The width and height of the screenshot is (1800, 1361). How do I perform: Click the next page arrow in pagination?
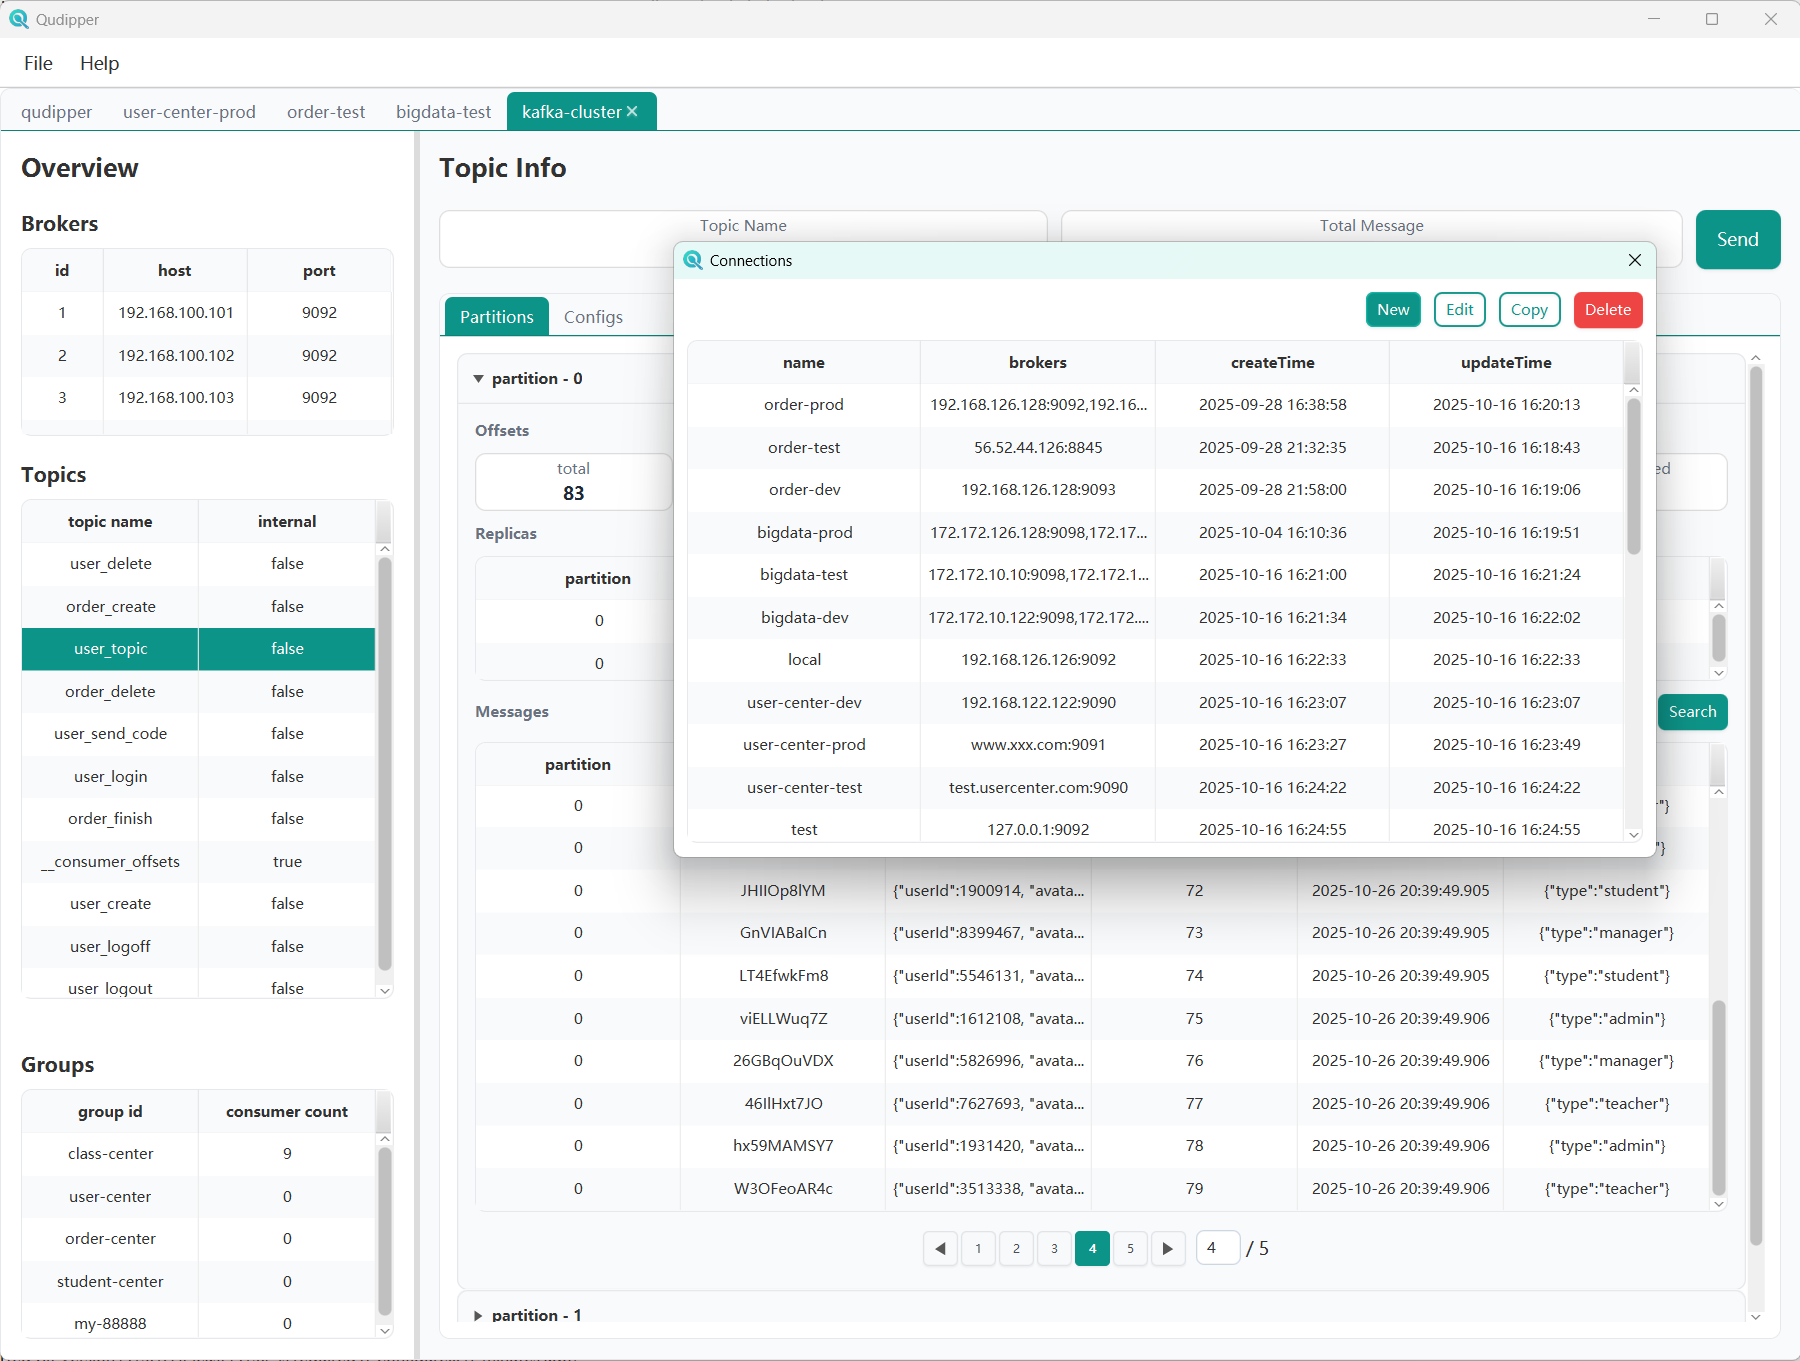pos(1168,1248)
